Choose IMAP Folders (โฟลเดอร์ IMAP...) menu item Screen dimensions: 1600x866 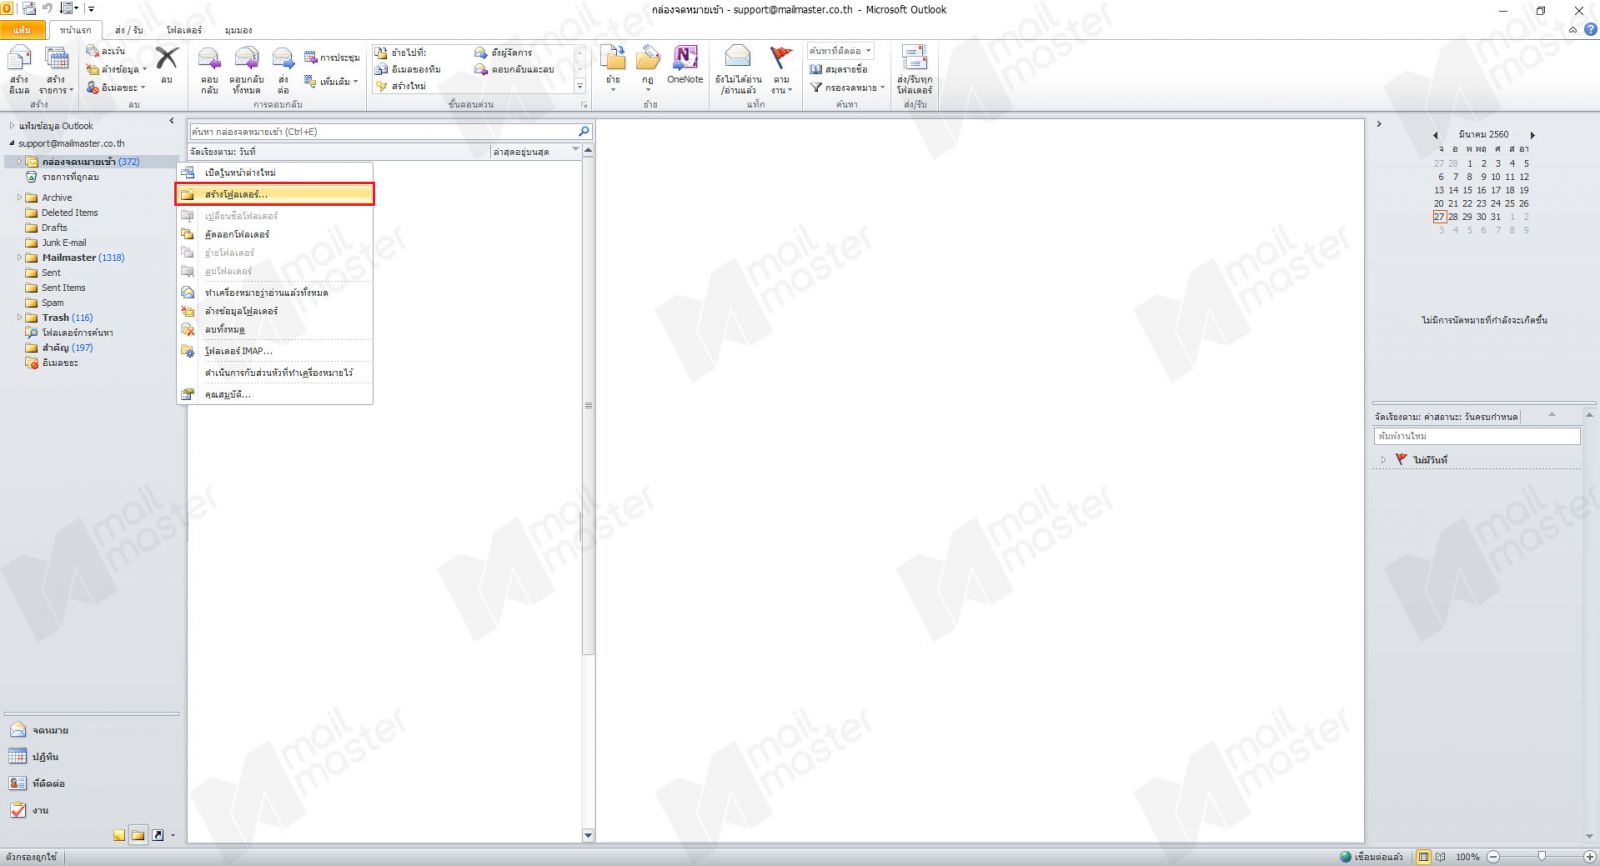tap(275, 351)
